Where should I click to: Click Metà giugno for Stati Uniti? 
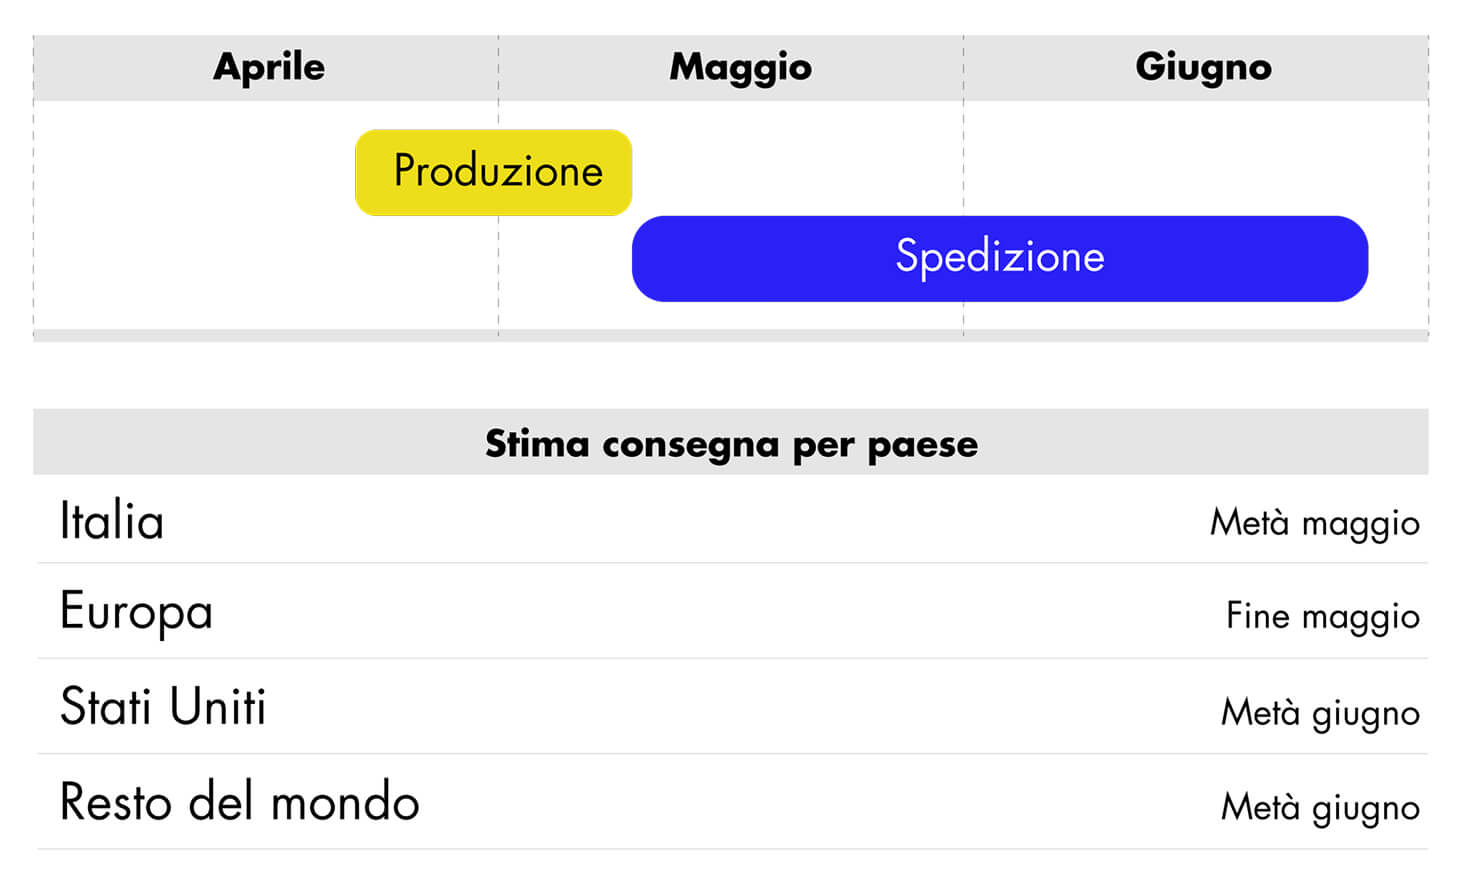1320,713
